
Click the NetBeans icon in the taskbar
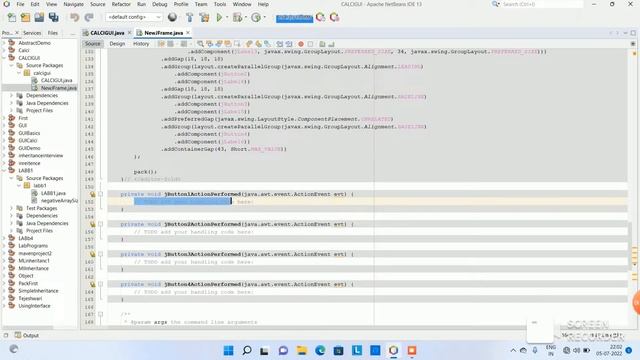(393, 350)
